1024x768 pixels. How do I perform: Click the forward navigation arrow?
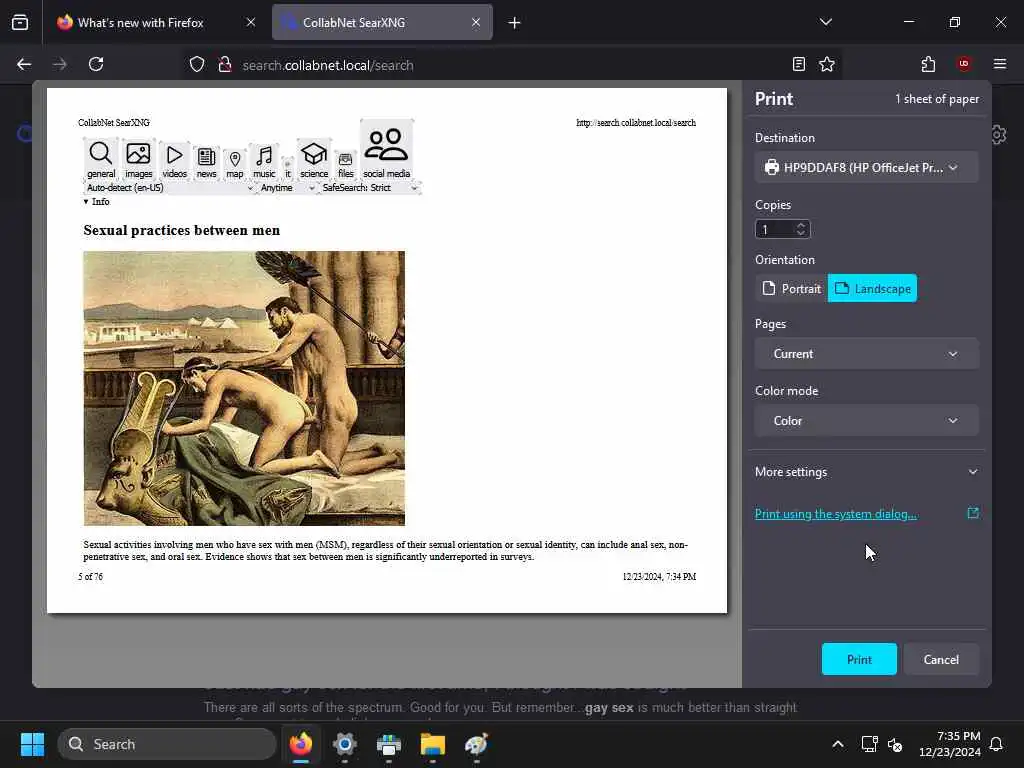tap(59, 64)
